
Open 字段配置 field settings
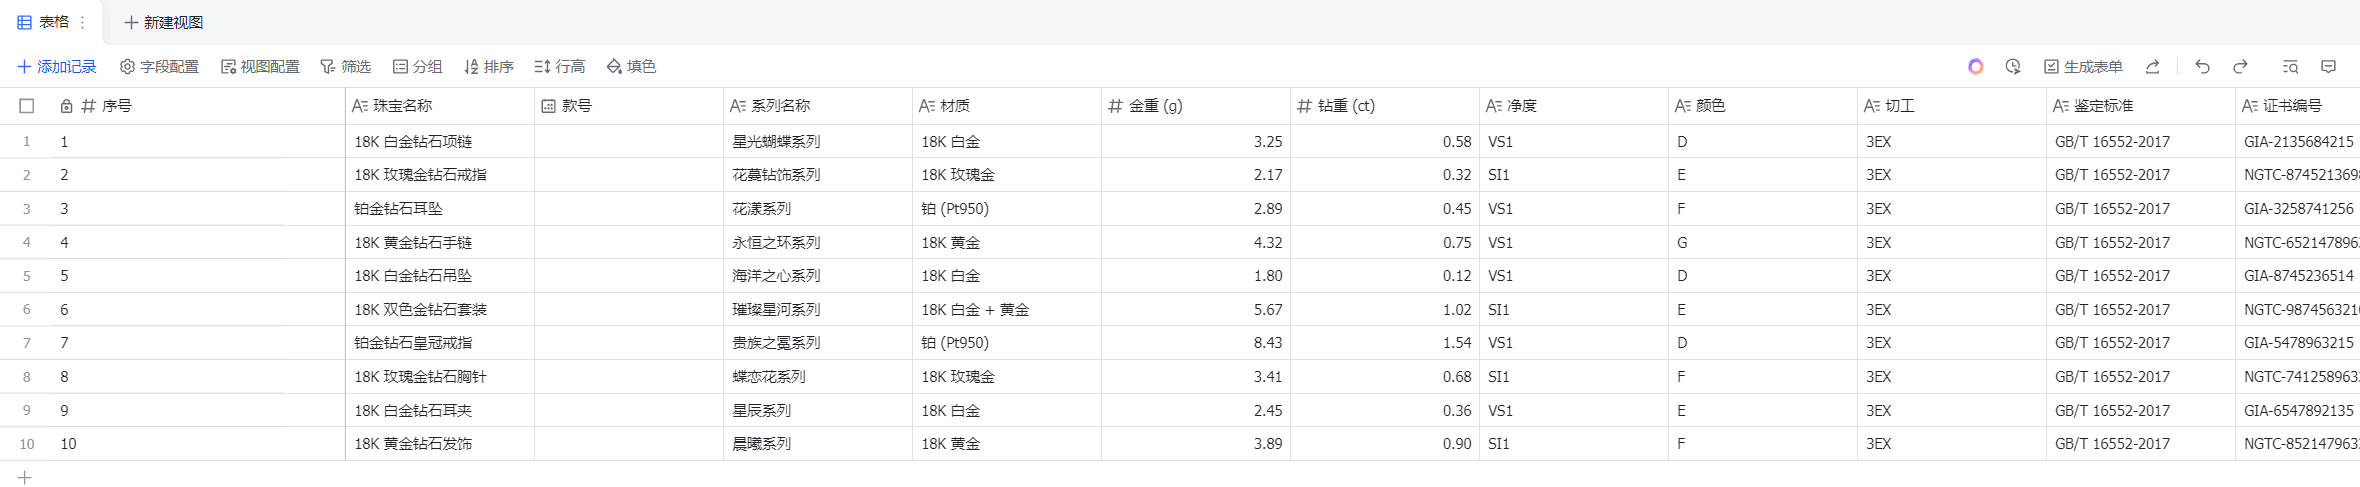(159, 67)
